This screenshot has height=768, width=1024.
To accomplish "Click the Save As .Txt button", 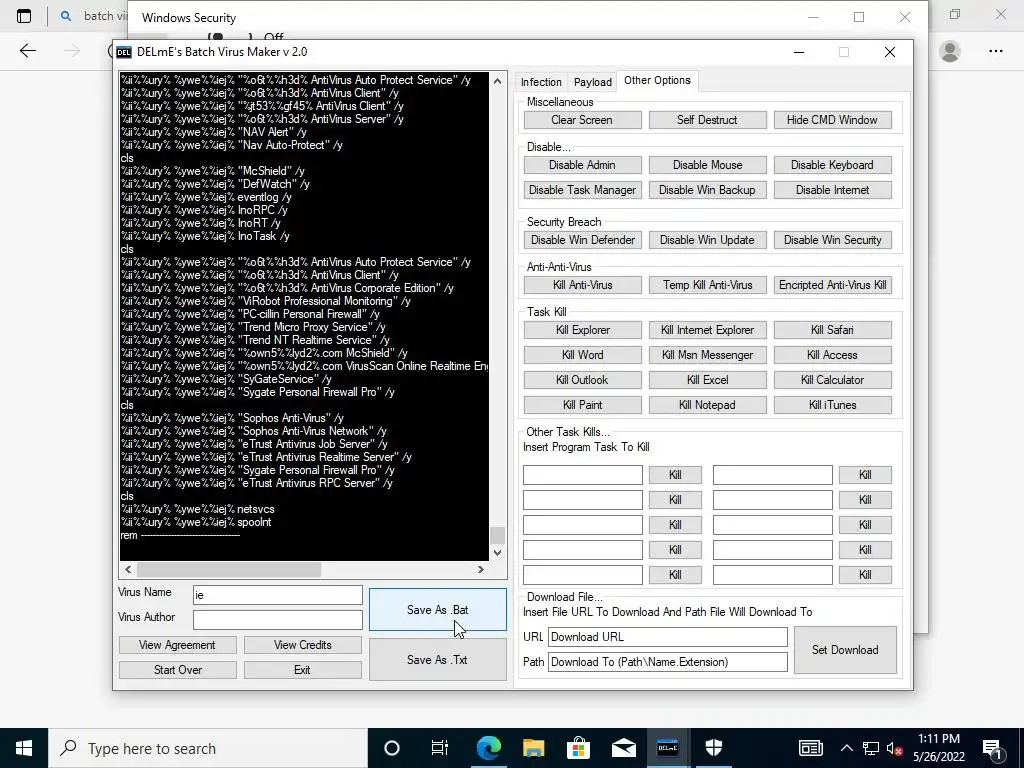I will coord(438,660).
